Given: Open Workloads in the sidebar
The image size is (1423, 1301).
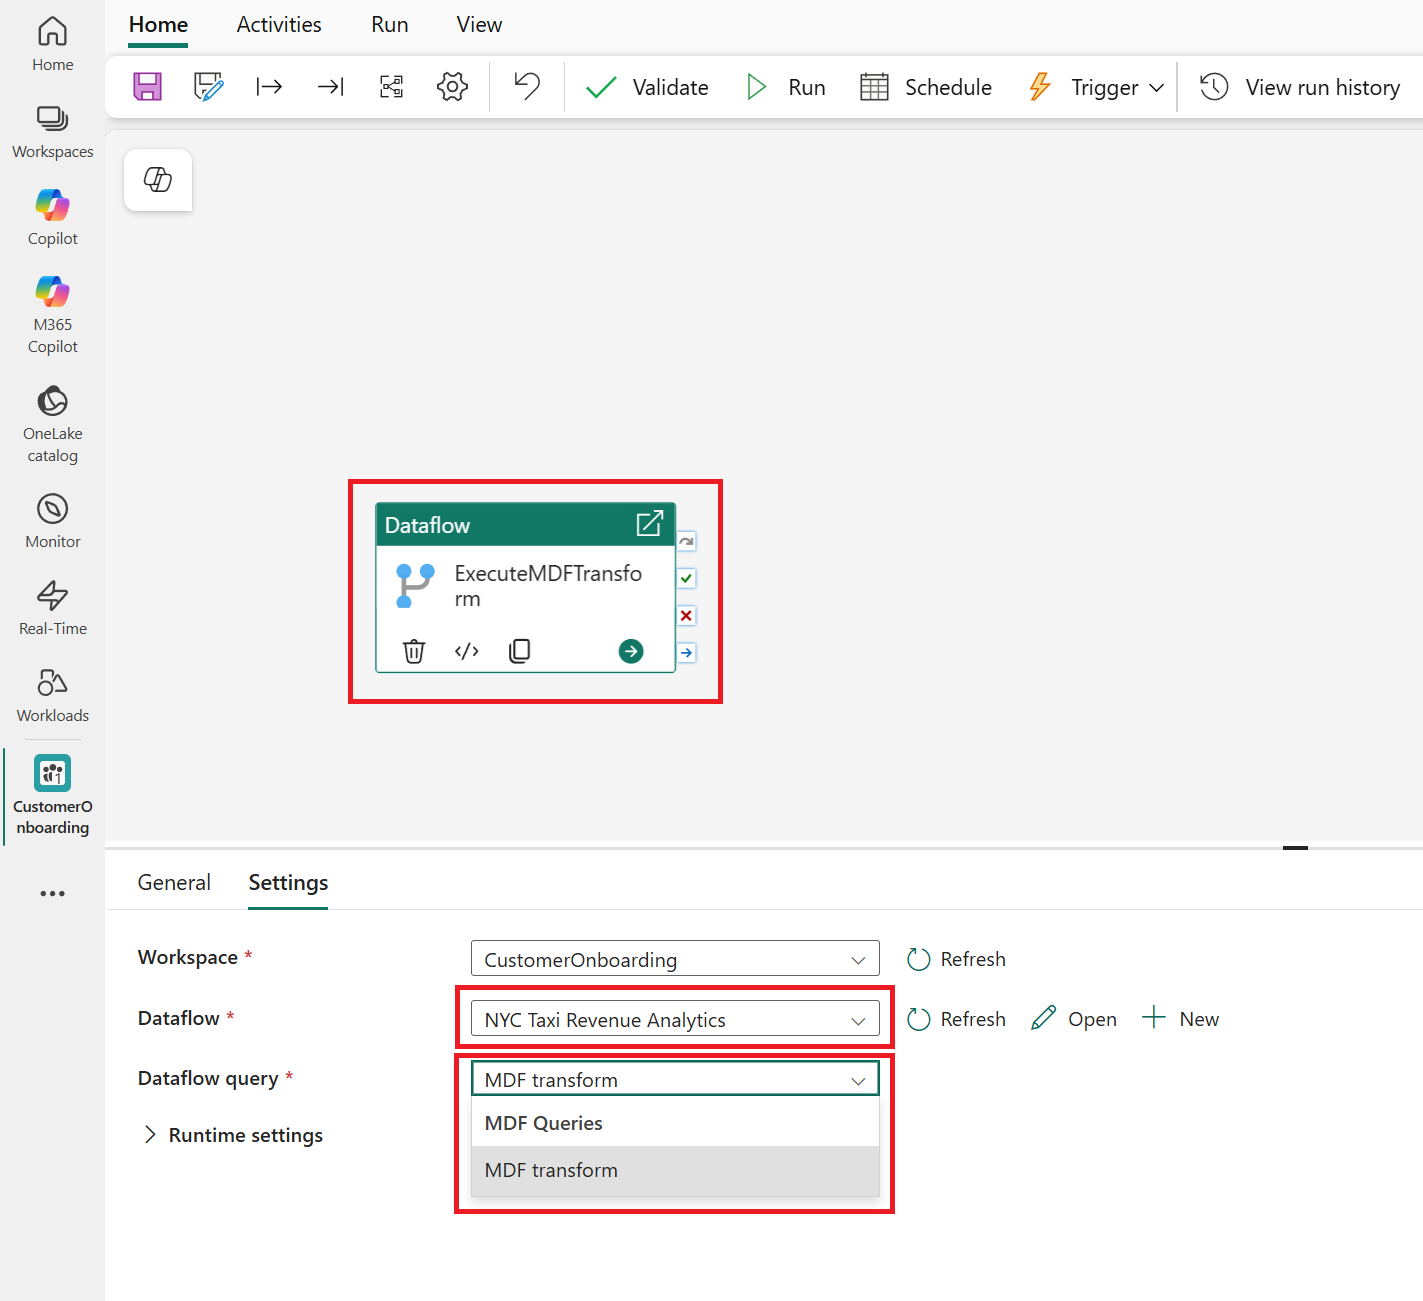Looking at the screenshot, I should click(x=52, y=695).
